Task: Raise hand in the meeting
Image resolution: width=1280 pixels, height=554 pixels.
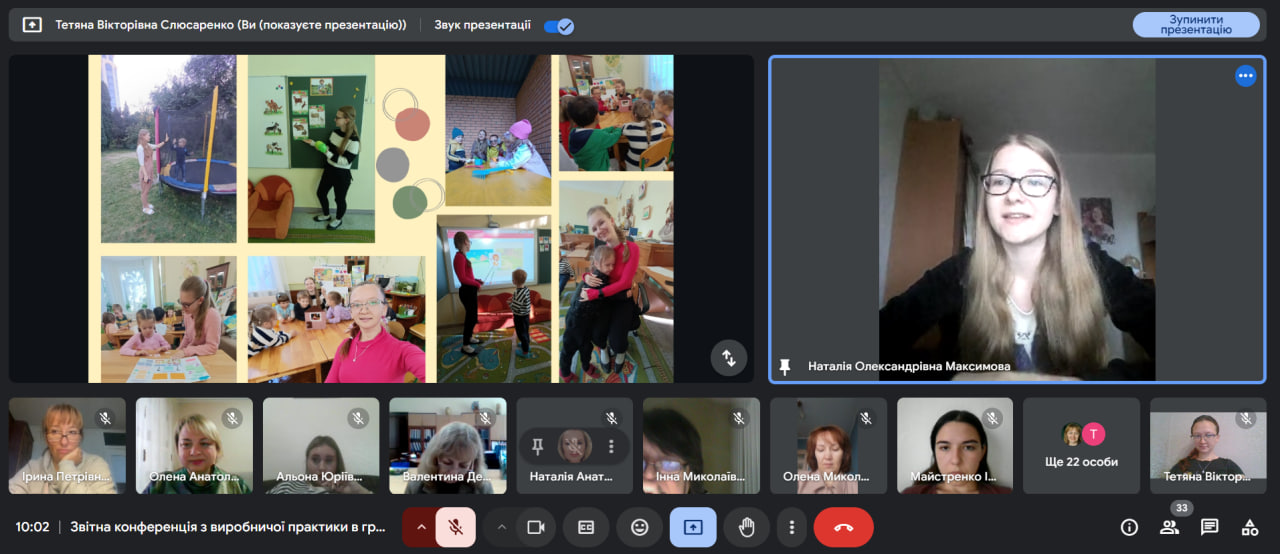Action: point(745,527)
